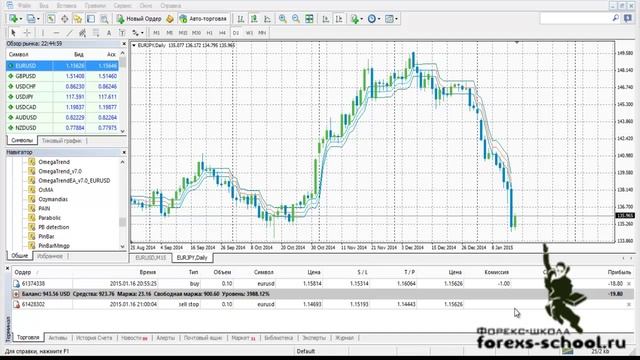
Task: Delete sell stop order 61428302 with X
Action: [x=629, y=304]
